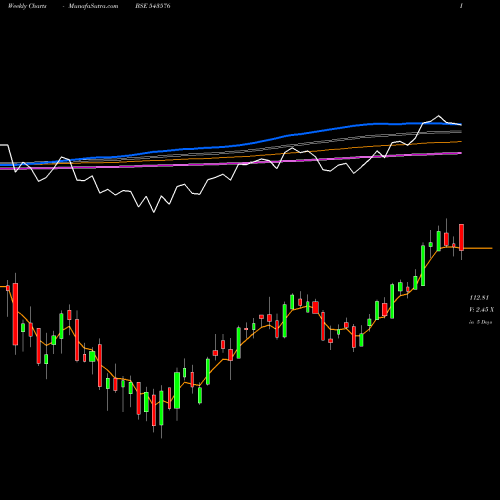Click the "V: 2.45 X" volume reading
This screenshot has width=500, height=500.
pyautogui.click(x=481, y=310)
